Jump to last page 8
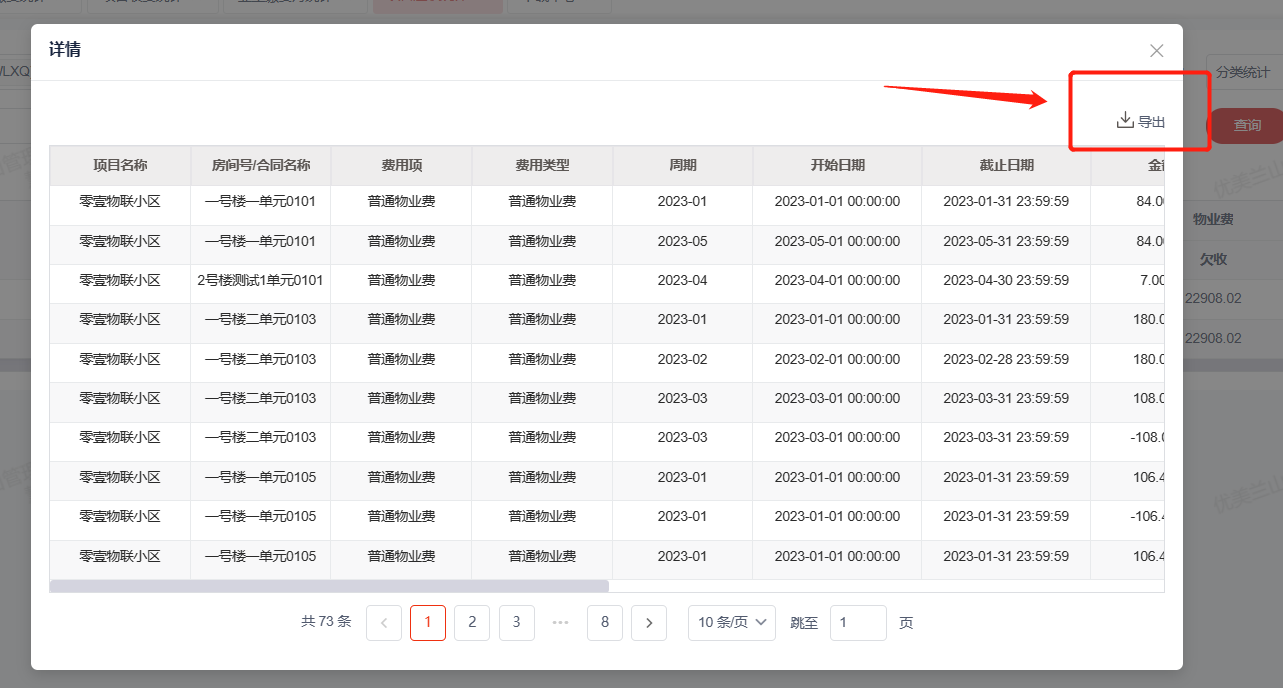The height and width of the screenshot is (688, 1283). click(605, 623)
